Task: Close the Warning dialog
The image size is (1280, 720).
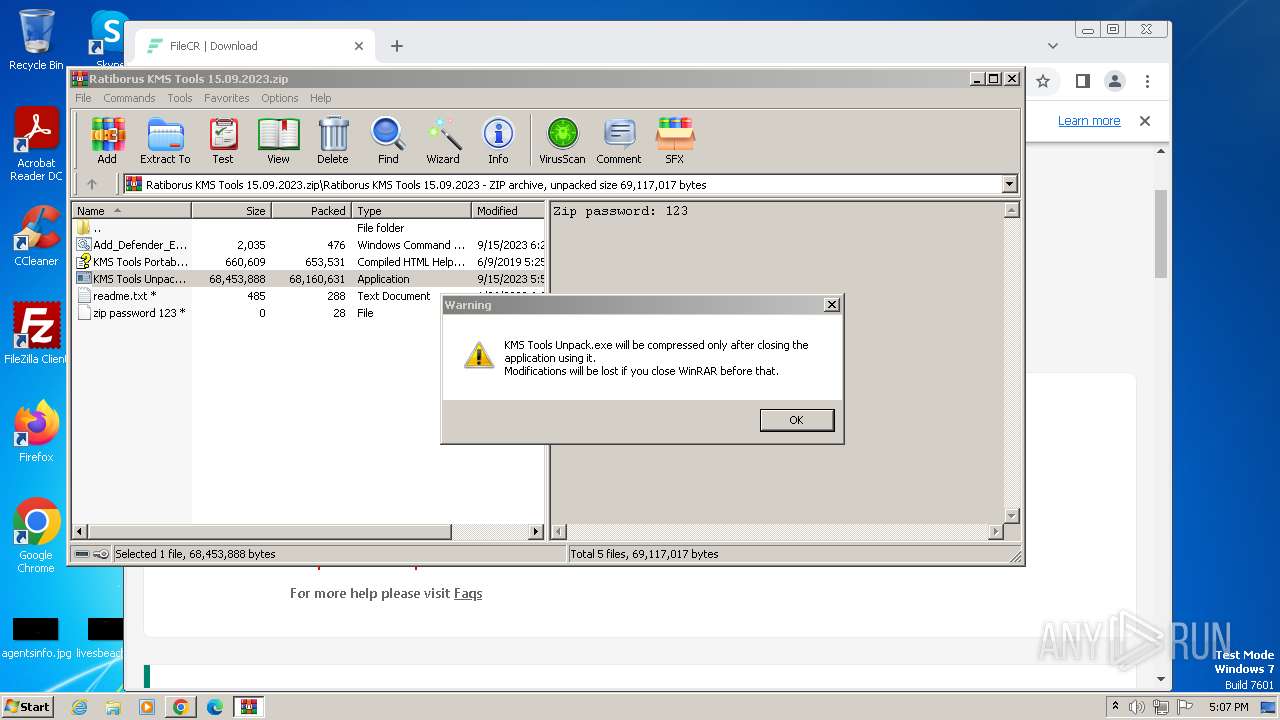Action: tap(831, 304)
